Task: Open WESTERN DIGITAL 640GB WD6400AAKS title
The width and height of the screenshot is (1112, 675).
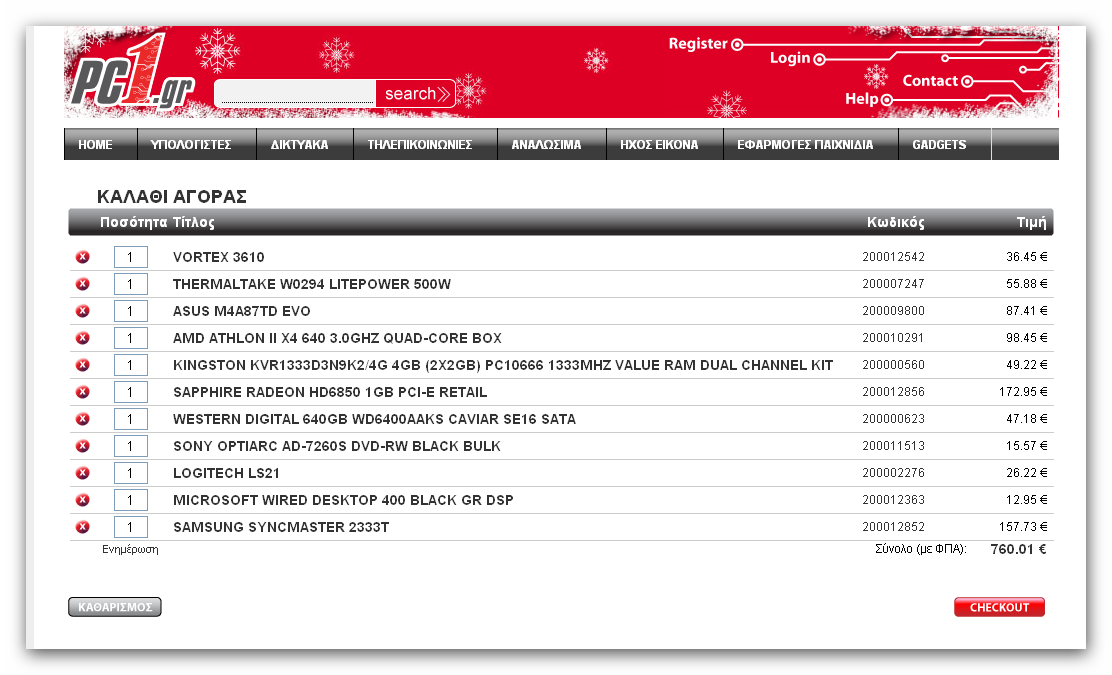Action: point(374,419)
